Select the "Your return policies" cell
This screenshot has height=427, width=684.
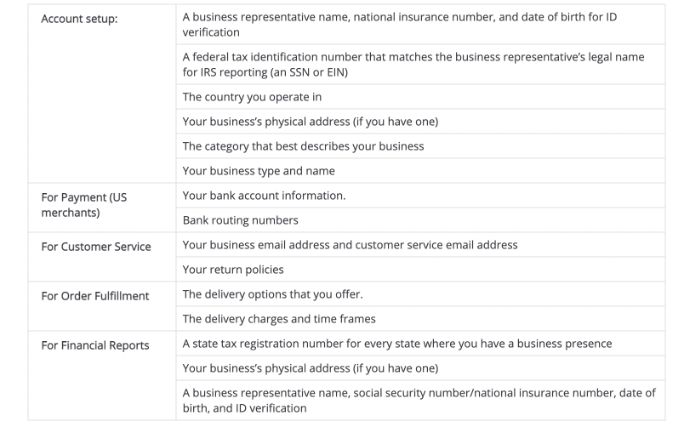point(233,269)
